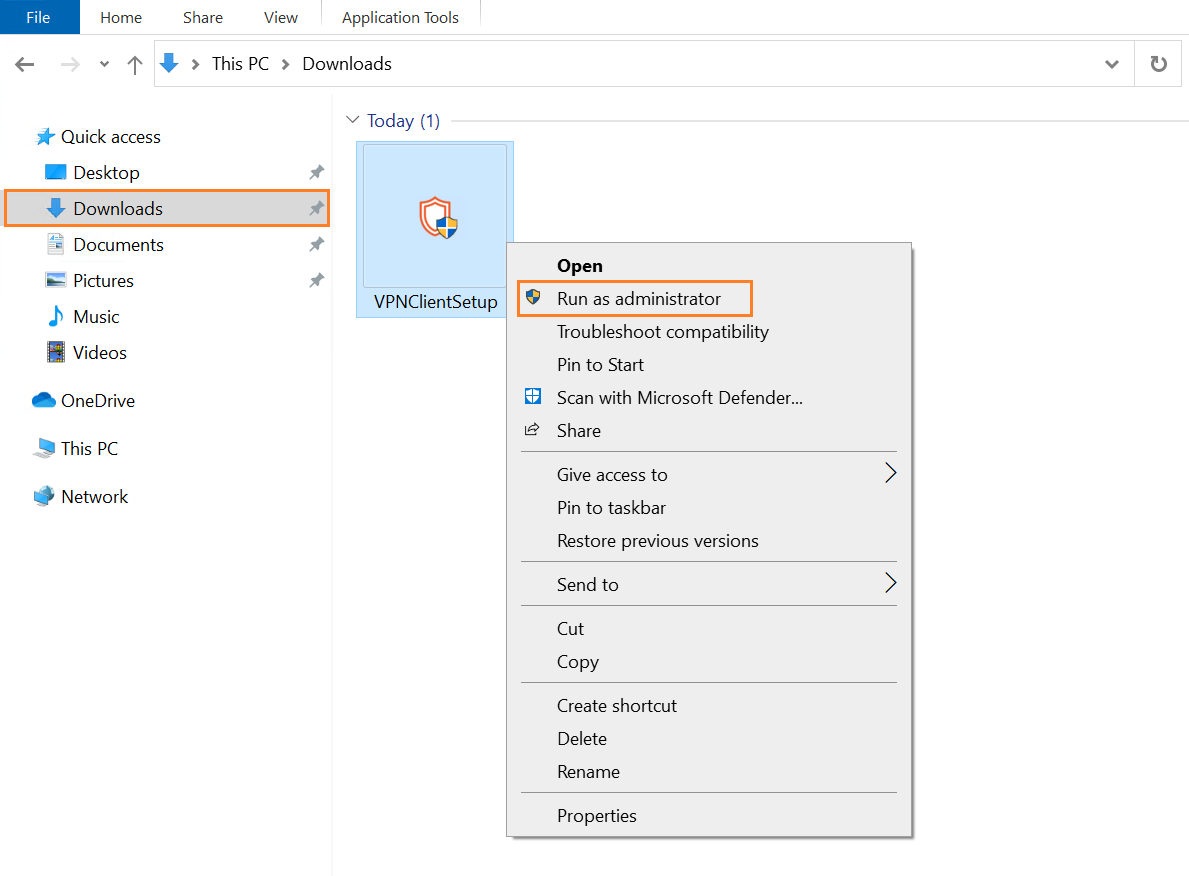1189x876 pixels.
Task: Click the Share arrow icon in menu
Action: tap(532, 429)
